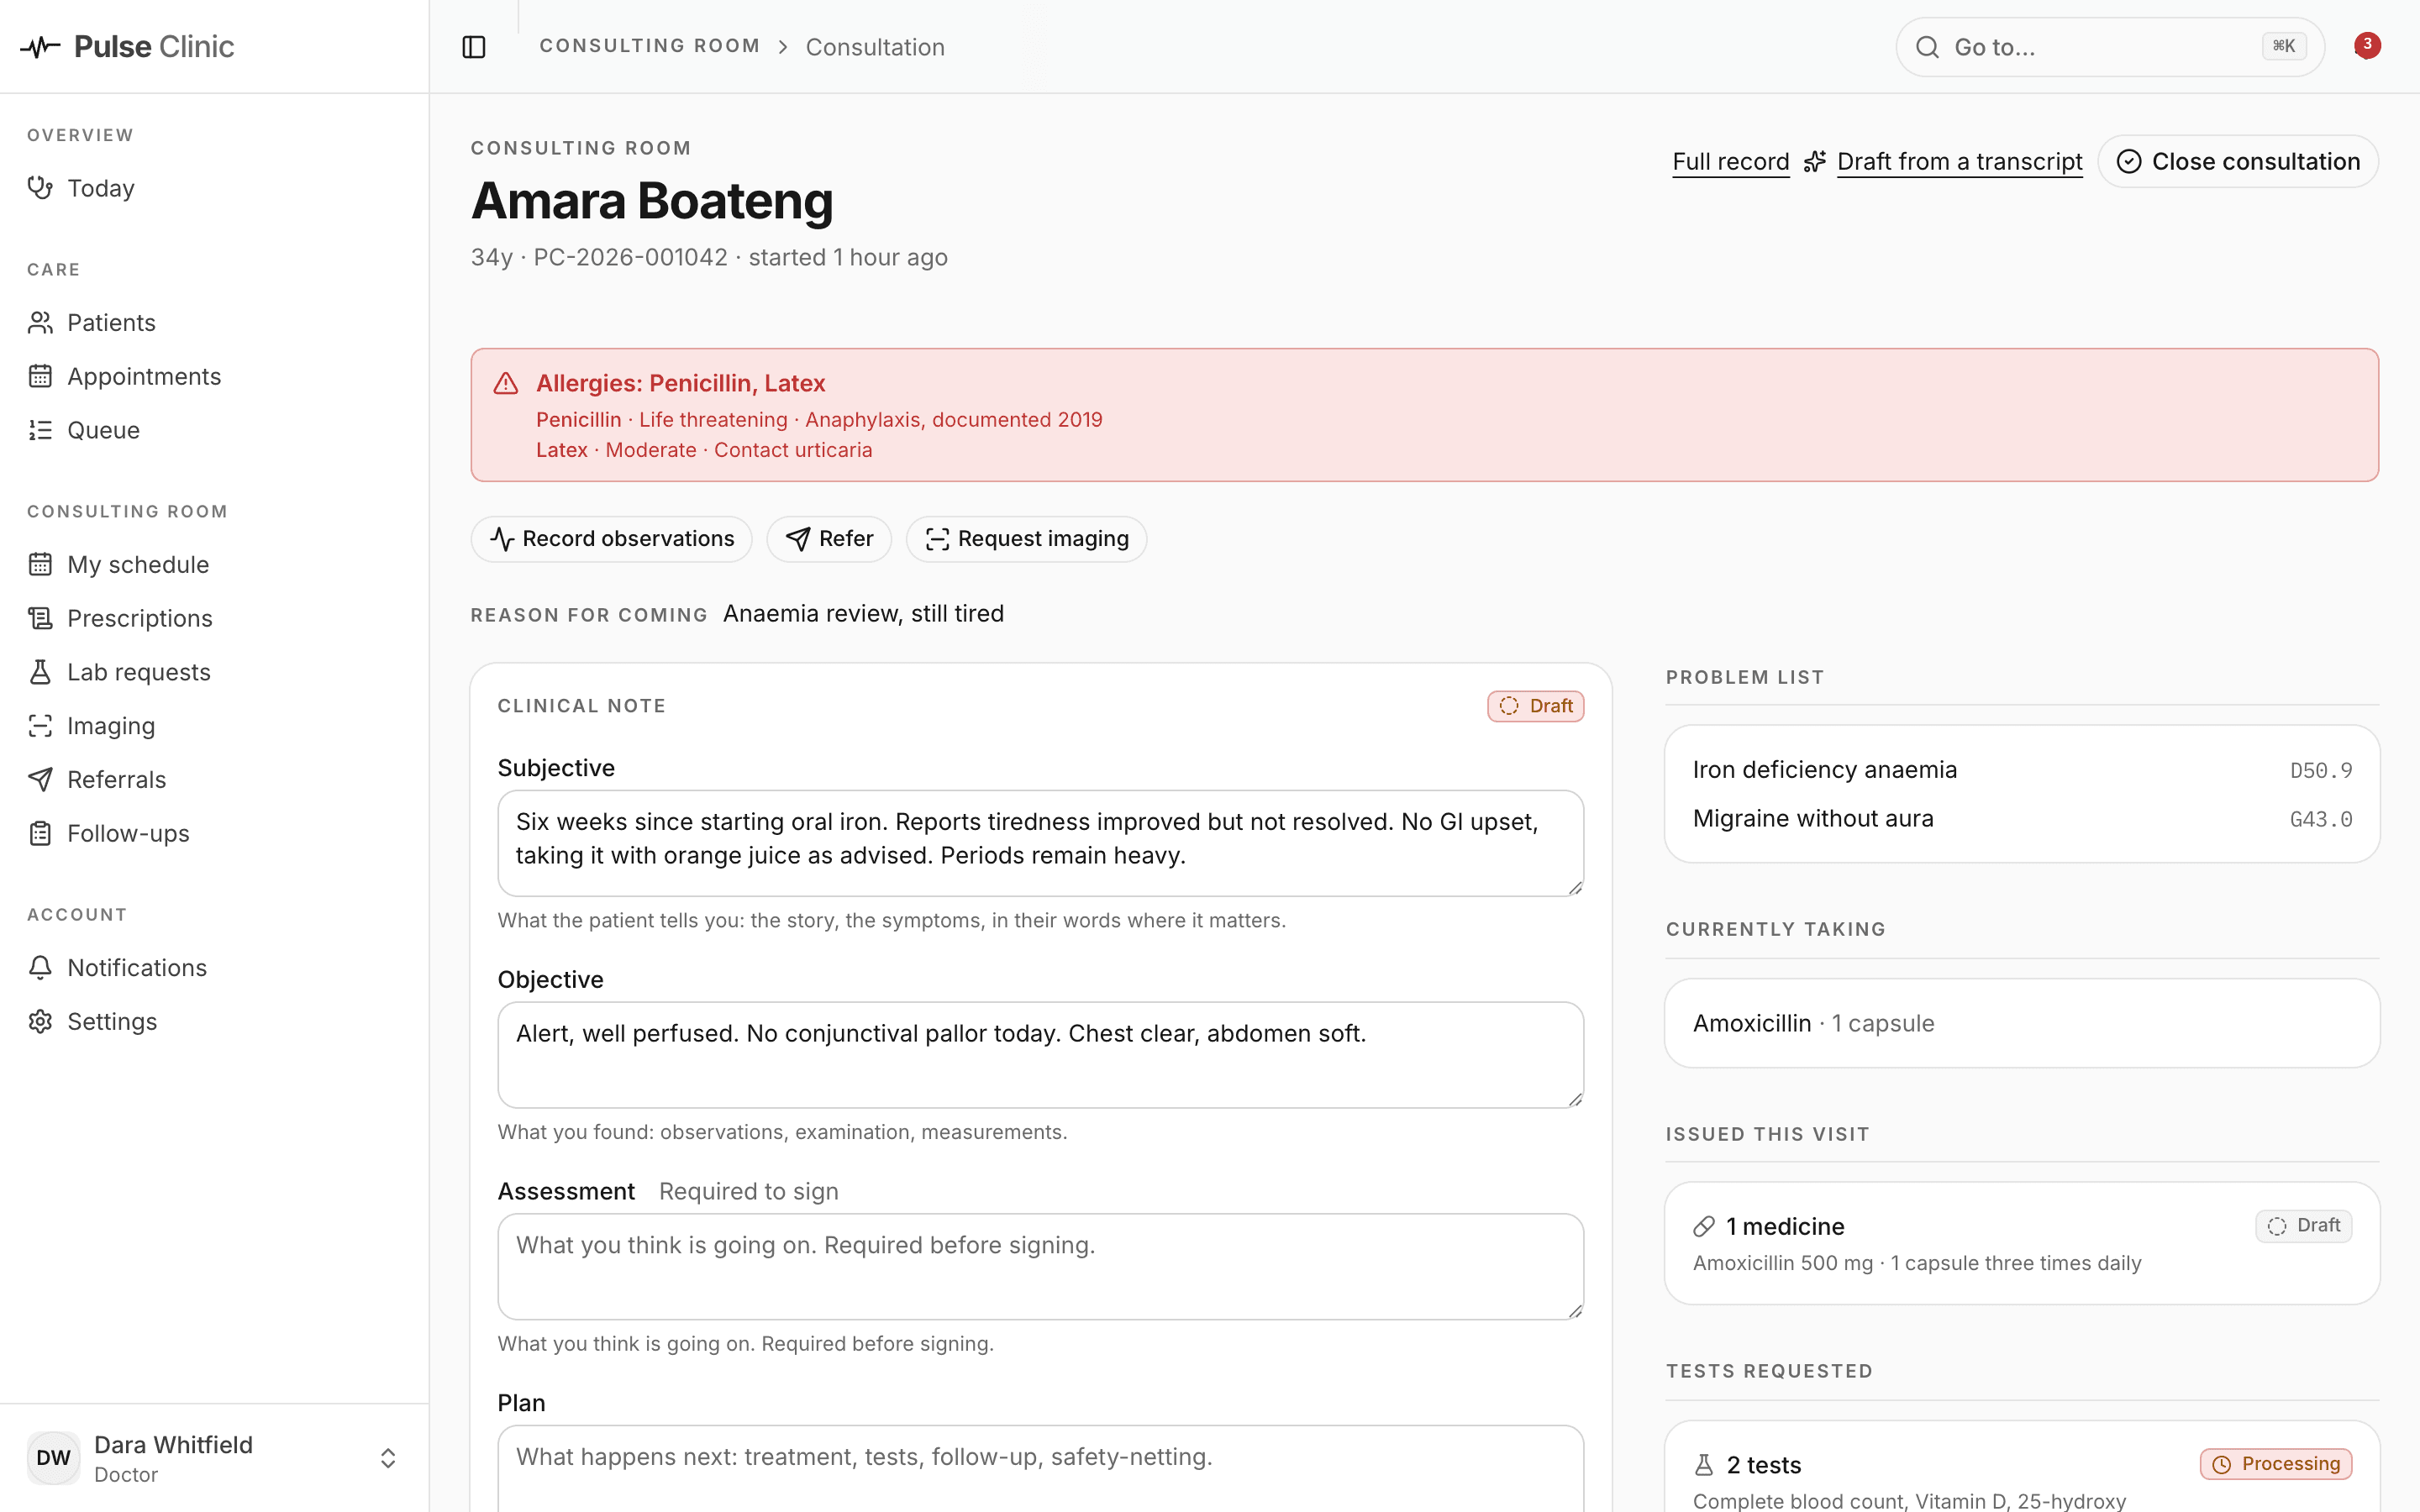The height and width of the screenshot is (1512, 2420).
Task: Click the bell icon beside Notifications
Action: click(40, 968)
